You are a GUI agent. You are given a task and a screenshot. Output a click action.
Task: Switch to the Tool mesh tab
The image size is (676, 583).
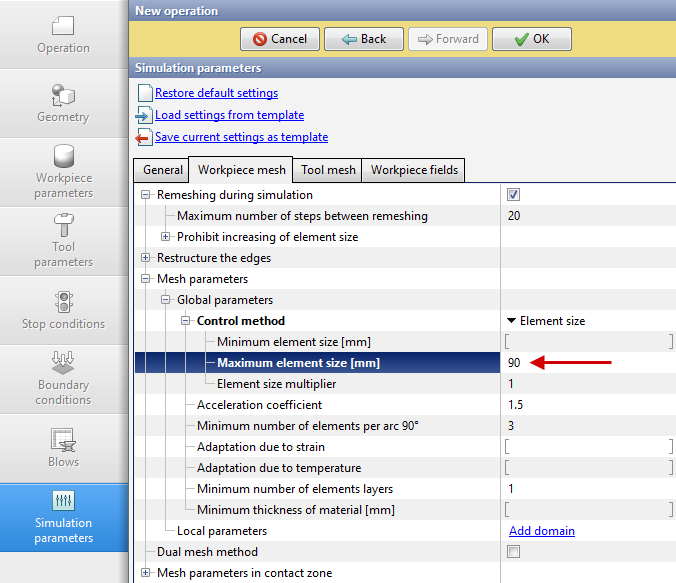point(328,170)
